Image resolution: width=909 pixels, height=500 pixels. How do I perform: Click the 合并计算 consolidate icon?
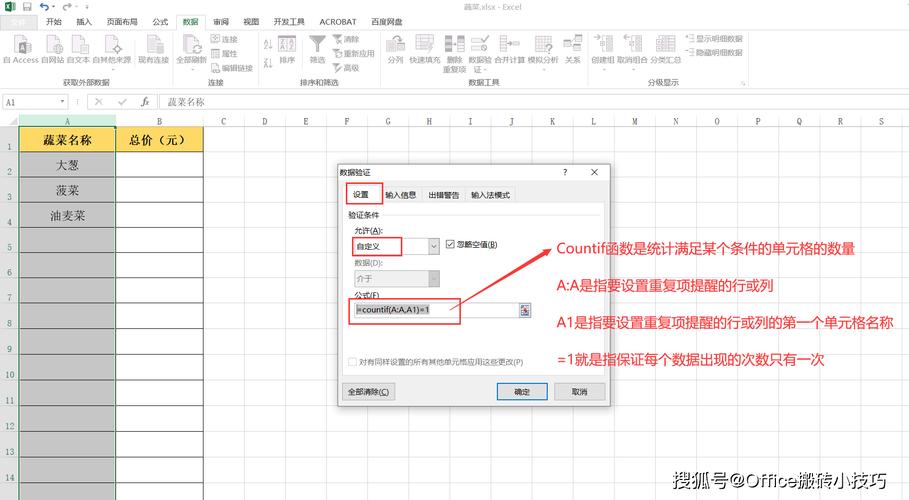pos(510,45)
